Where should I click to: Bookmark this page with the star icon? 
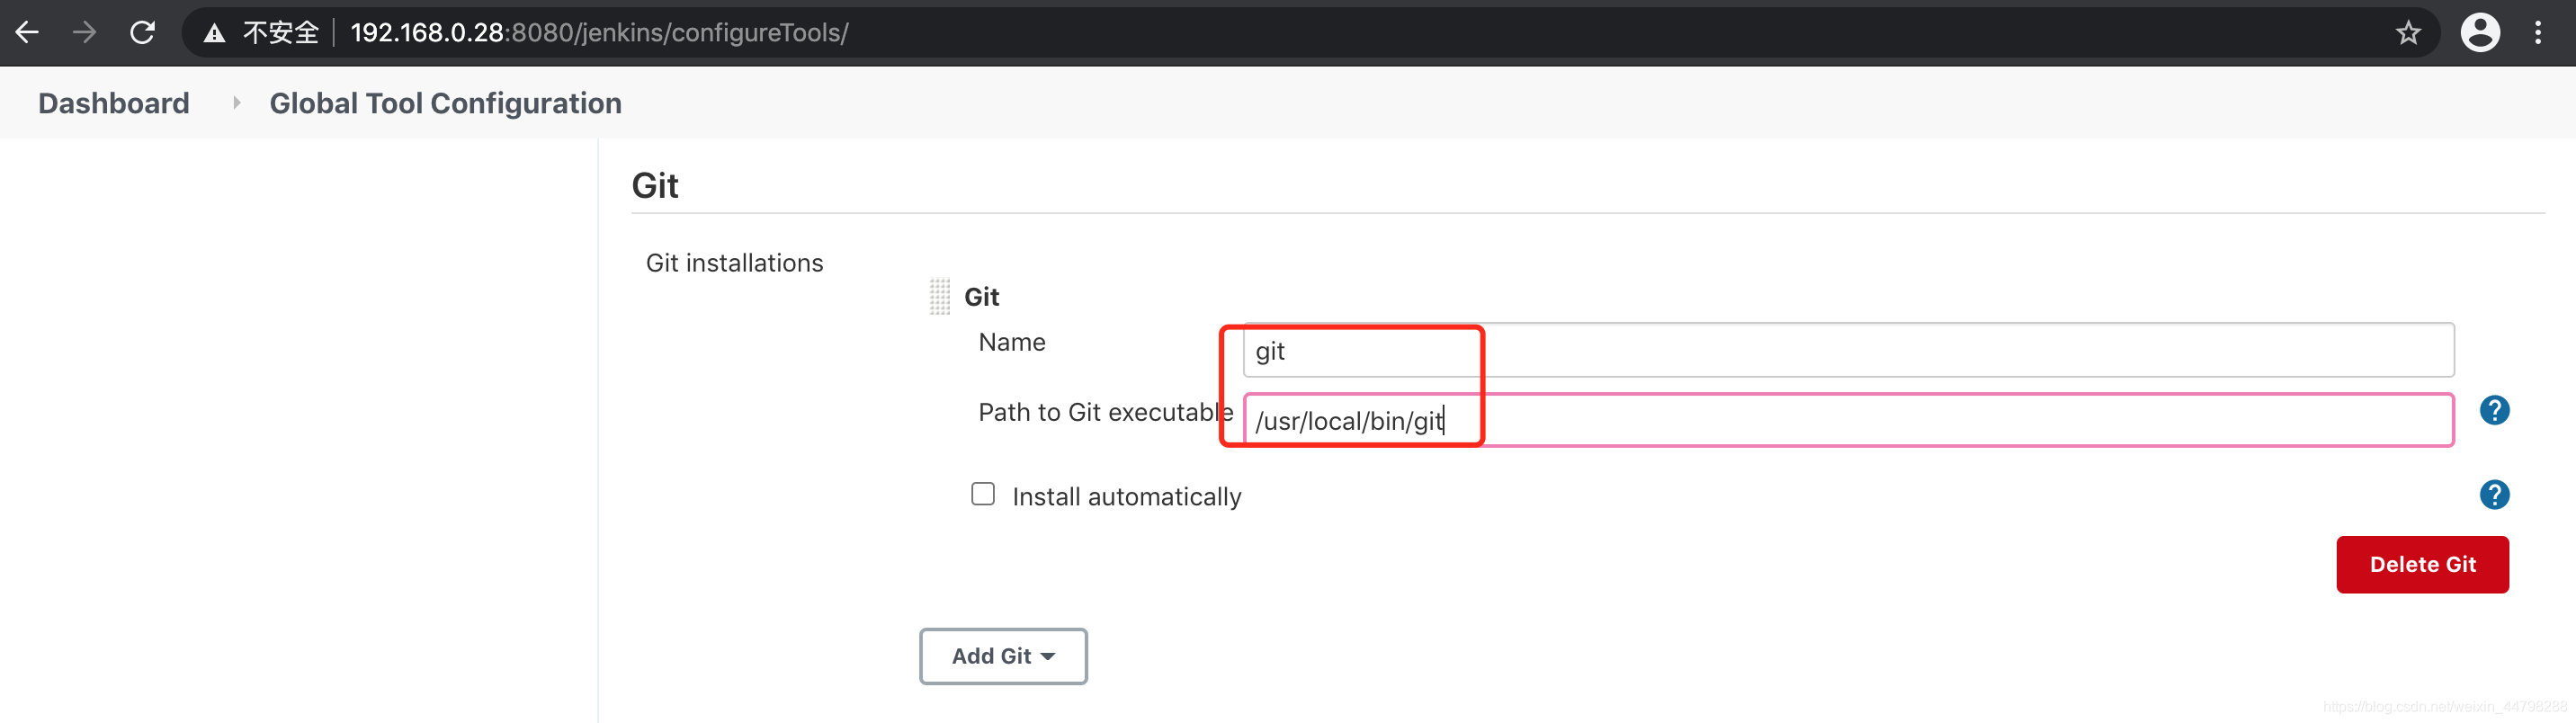coord(2408,33)
